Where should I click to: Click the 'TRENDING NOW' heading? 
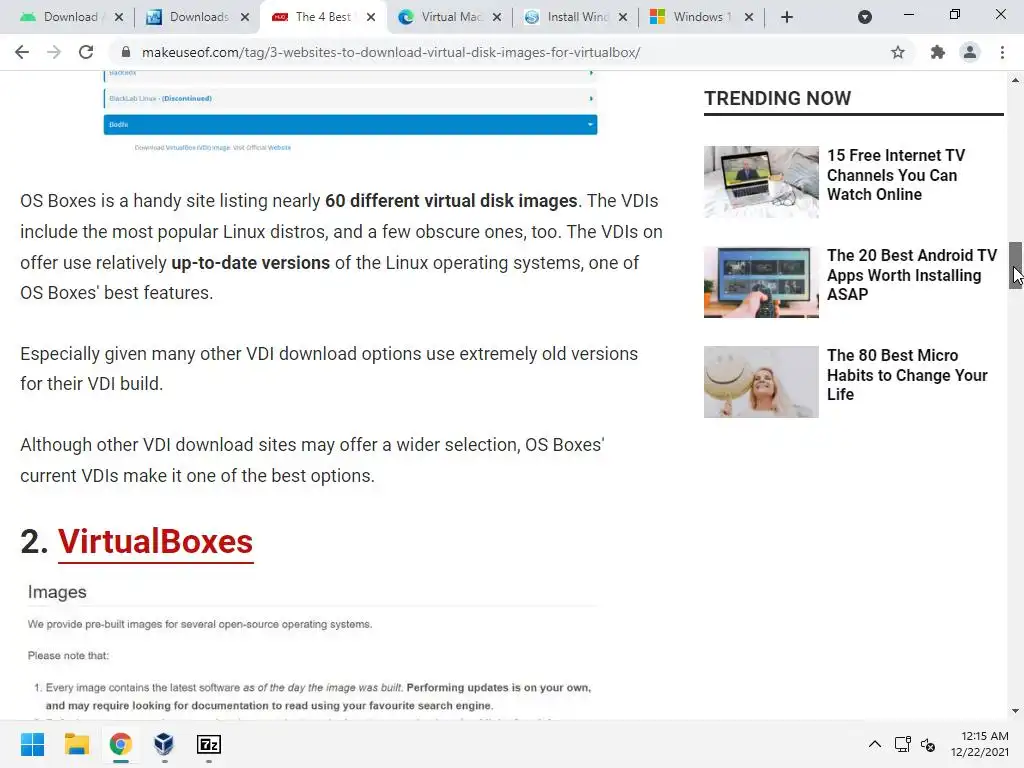click(x=777, y=98)
